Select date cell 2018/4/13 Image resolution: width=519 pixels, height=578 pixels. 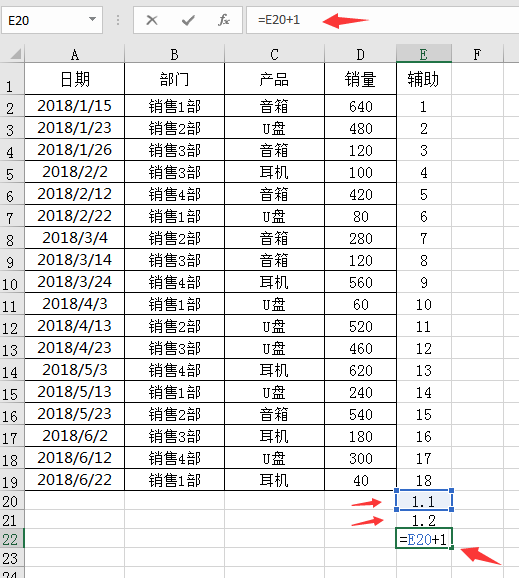tap(74, 326)
